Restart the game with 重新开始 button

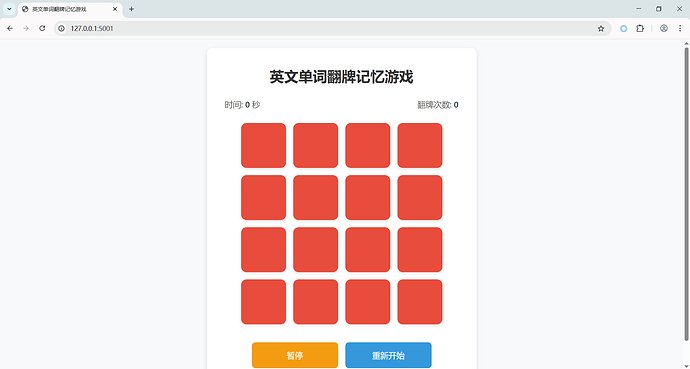(x=388, y=355)
